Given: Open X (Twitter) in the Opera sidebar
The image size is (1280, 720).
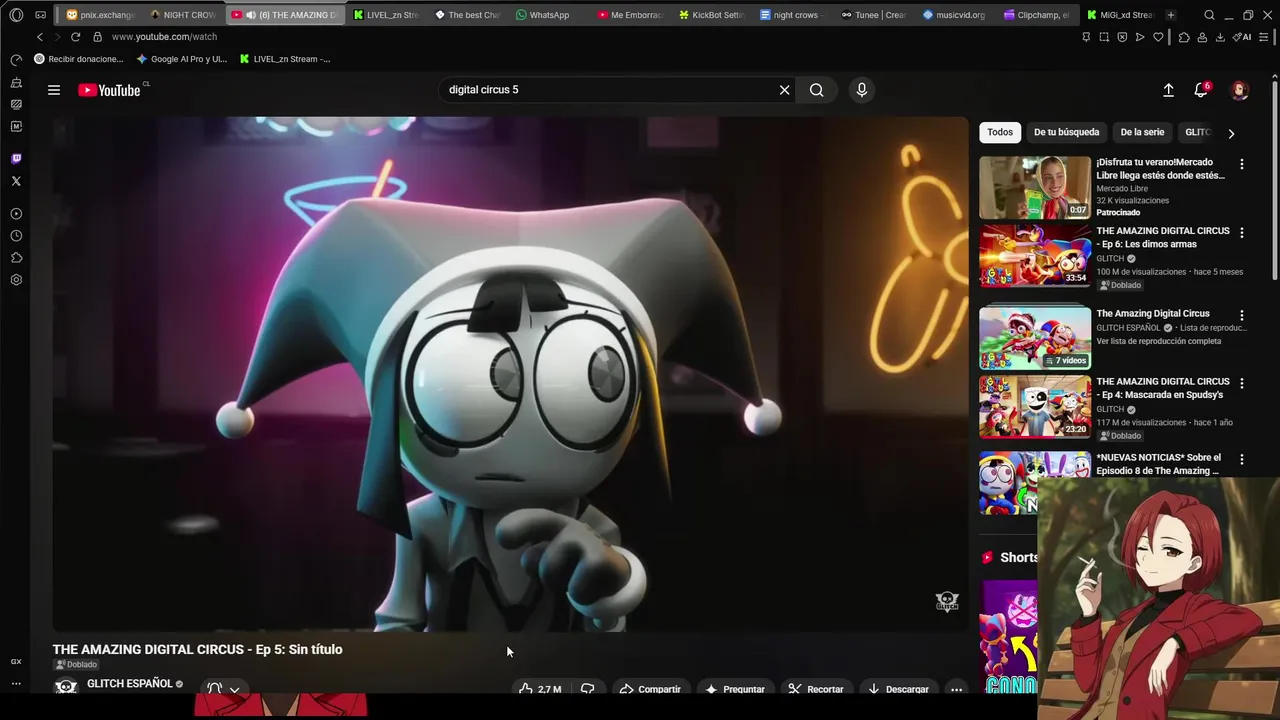Looking at the screenshot, I should click(16, 181).
